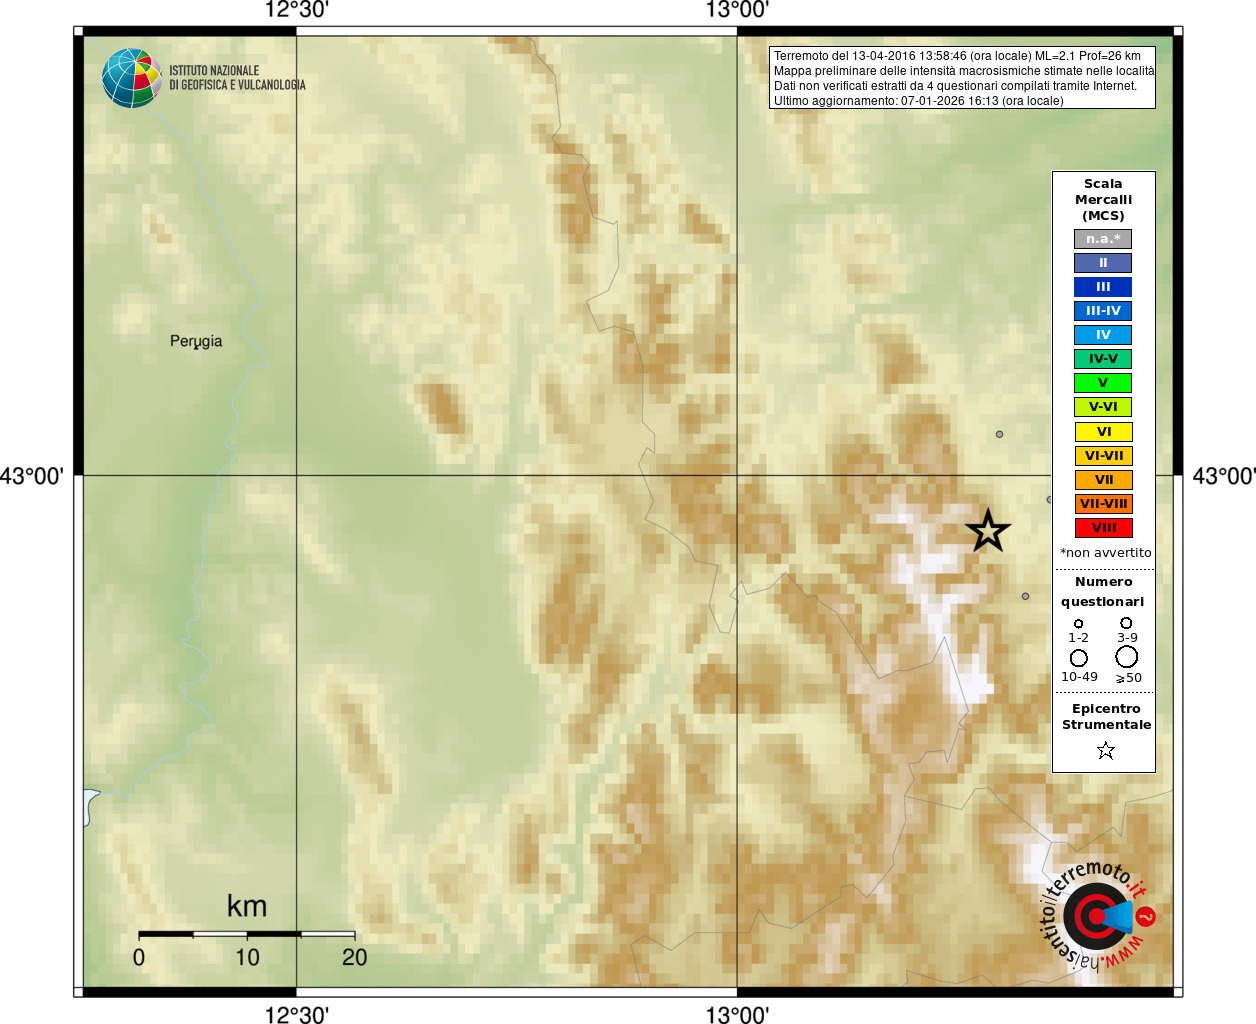
Task: Click the scale bar '10' value
Action: tap(247, 957)
